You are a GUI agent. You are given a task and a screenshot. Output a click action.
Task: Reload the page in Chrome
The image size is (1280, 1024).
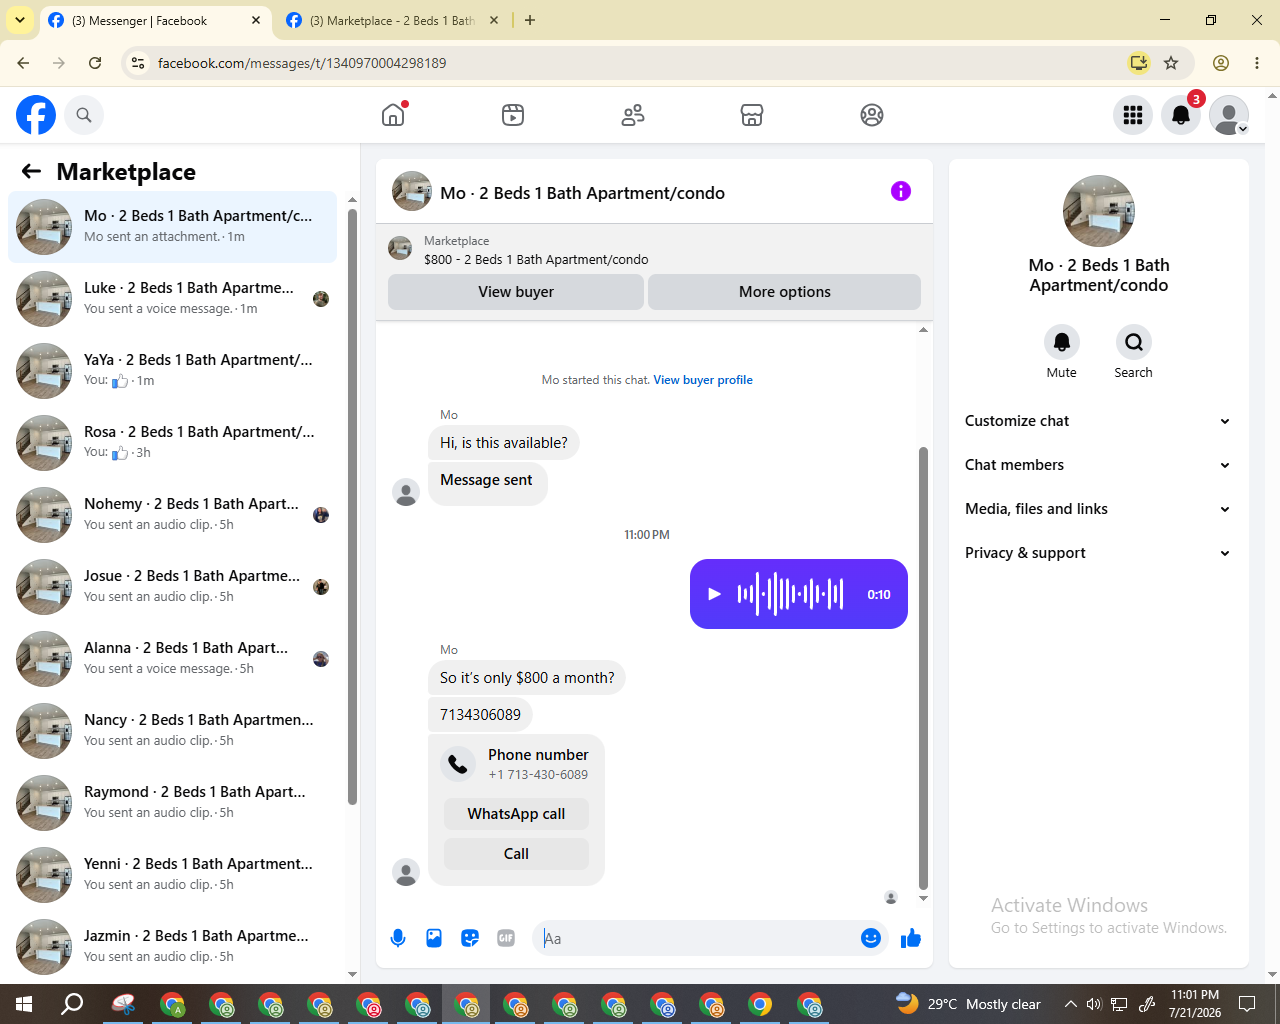click(95, 63)
